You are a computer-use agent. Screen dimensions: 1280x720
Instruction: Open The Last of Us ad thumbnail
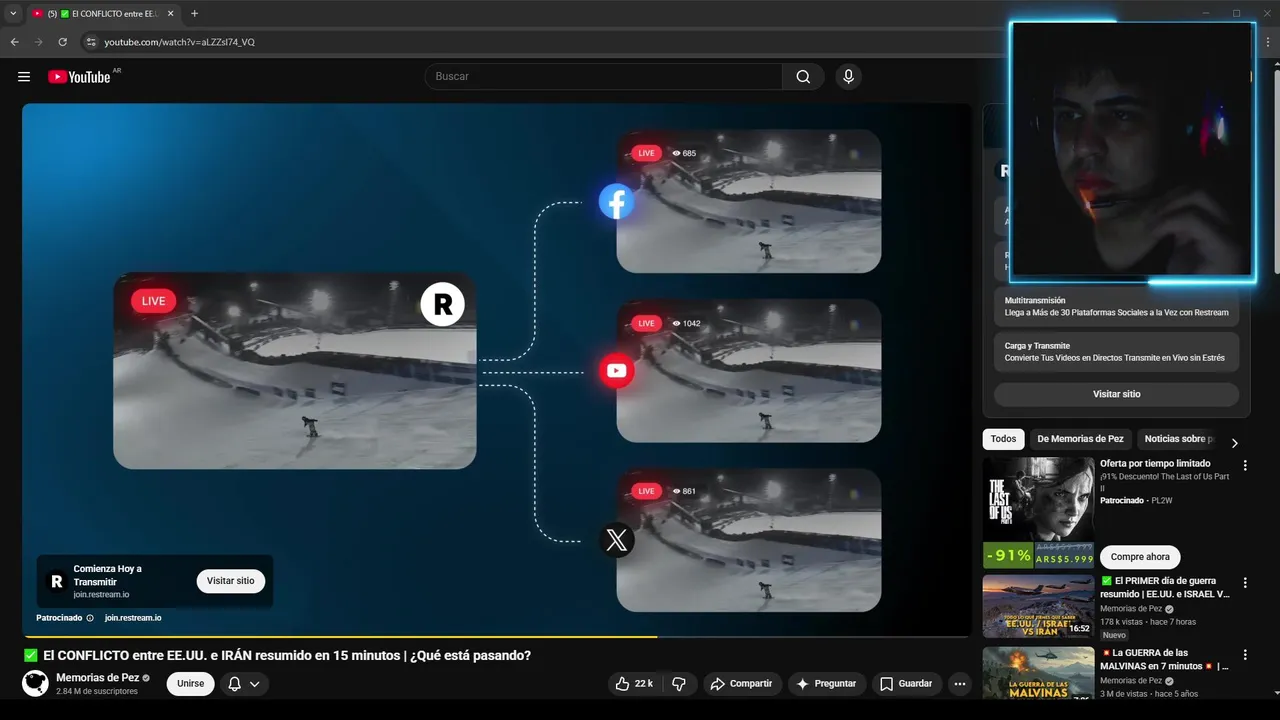coord(1038,513)
